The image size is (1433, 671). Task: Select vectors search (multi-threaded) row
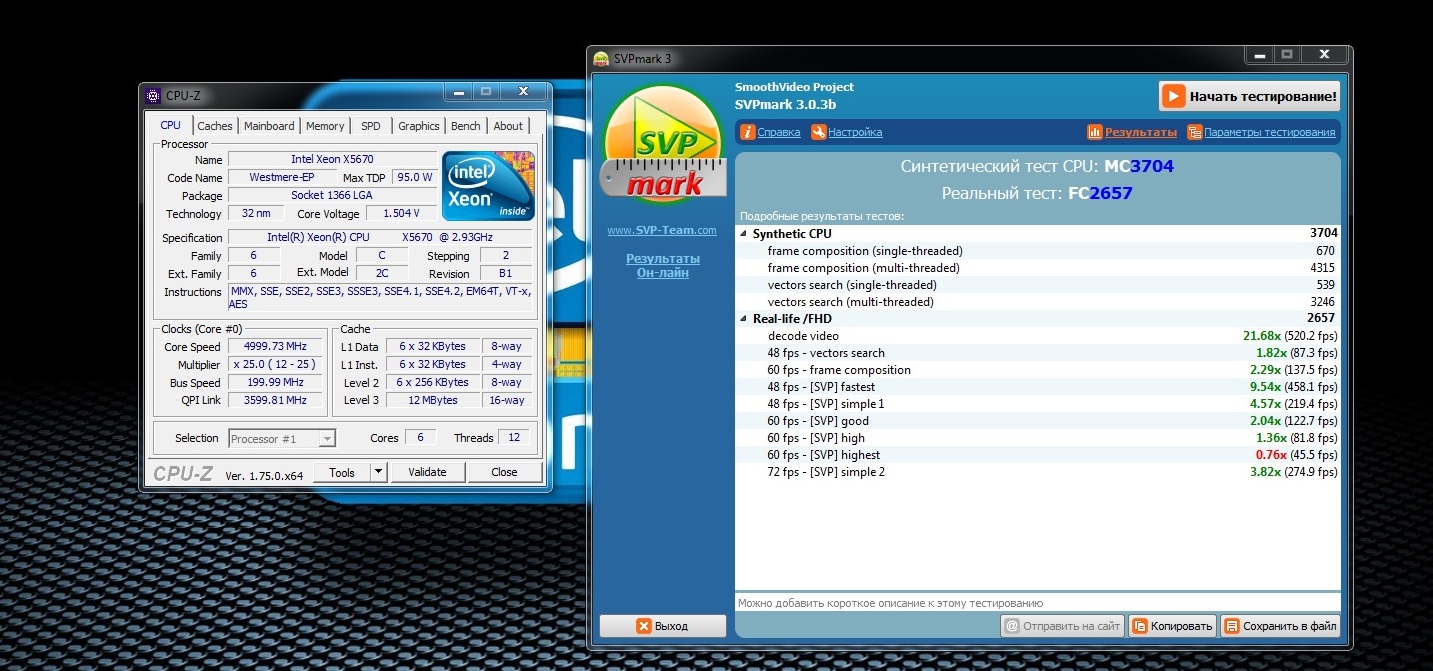(x=1038, y=302)
